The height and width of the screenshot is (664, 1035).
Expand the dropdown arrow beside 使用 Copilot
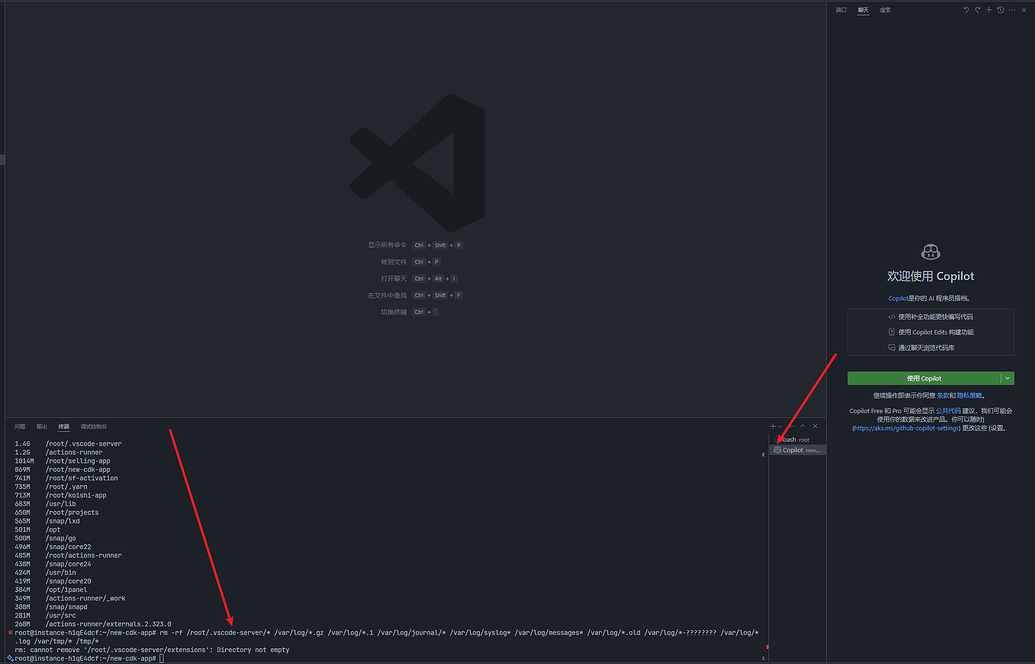pyautogui.click(x=1007, y=378)
